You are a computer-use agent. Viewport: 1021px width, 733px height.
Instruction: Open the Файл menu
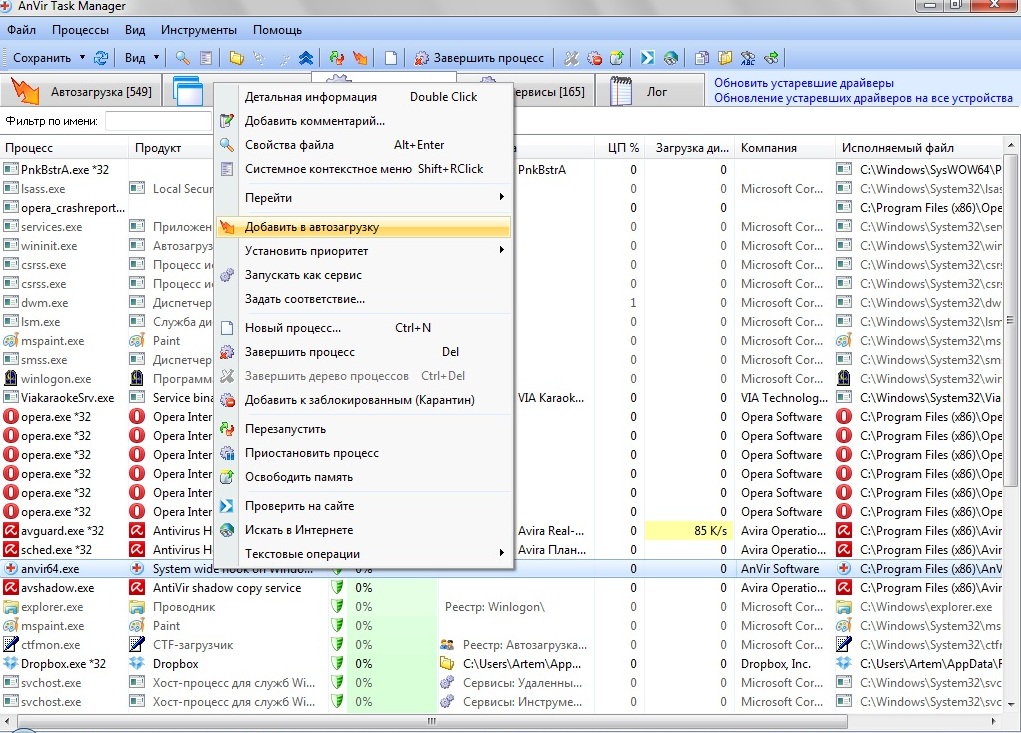pyautogui.click(x=21, y=30)
